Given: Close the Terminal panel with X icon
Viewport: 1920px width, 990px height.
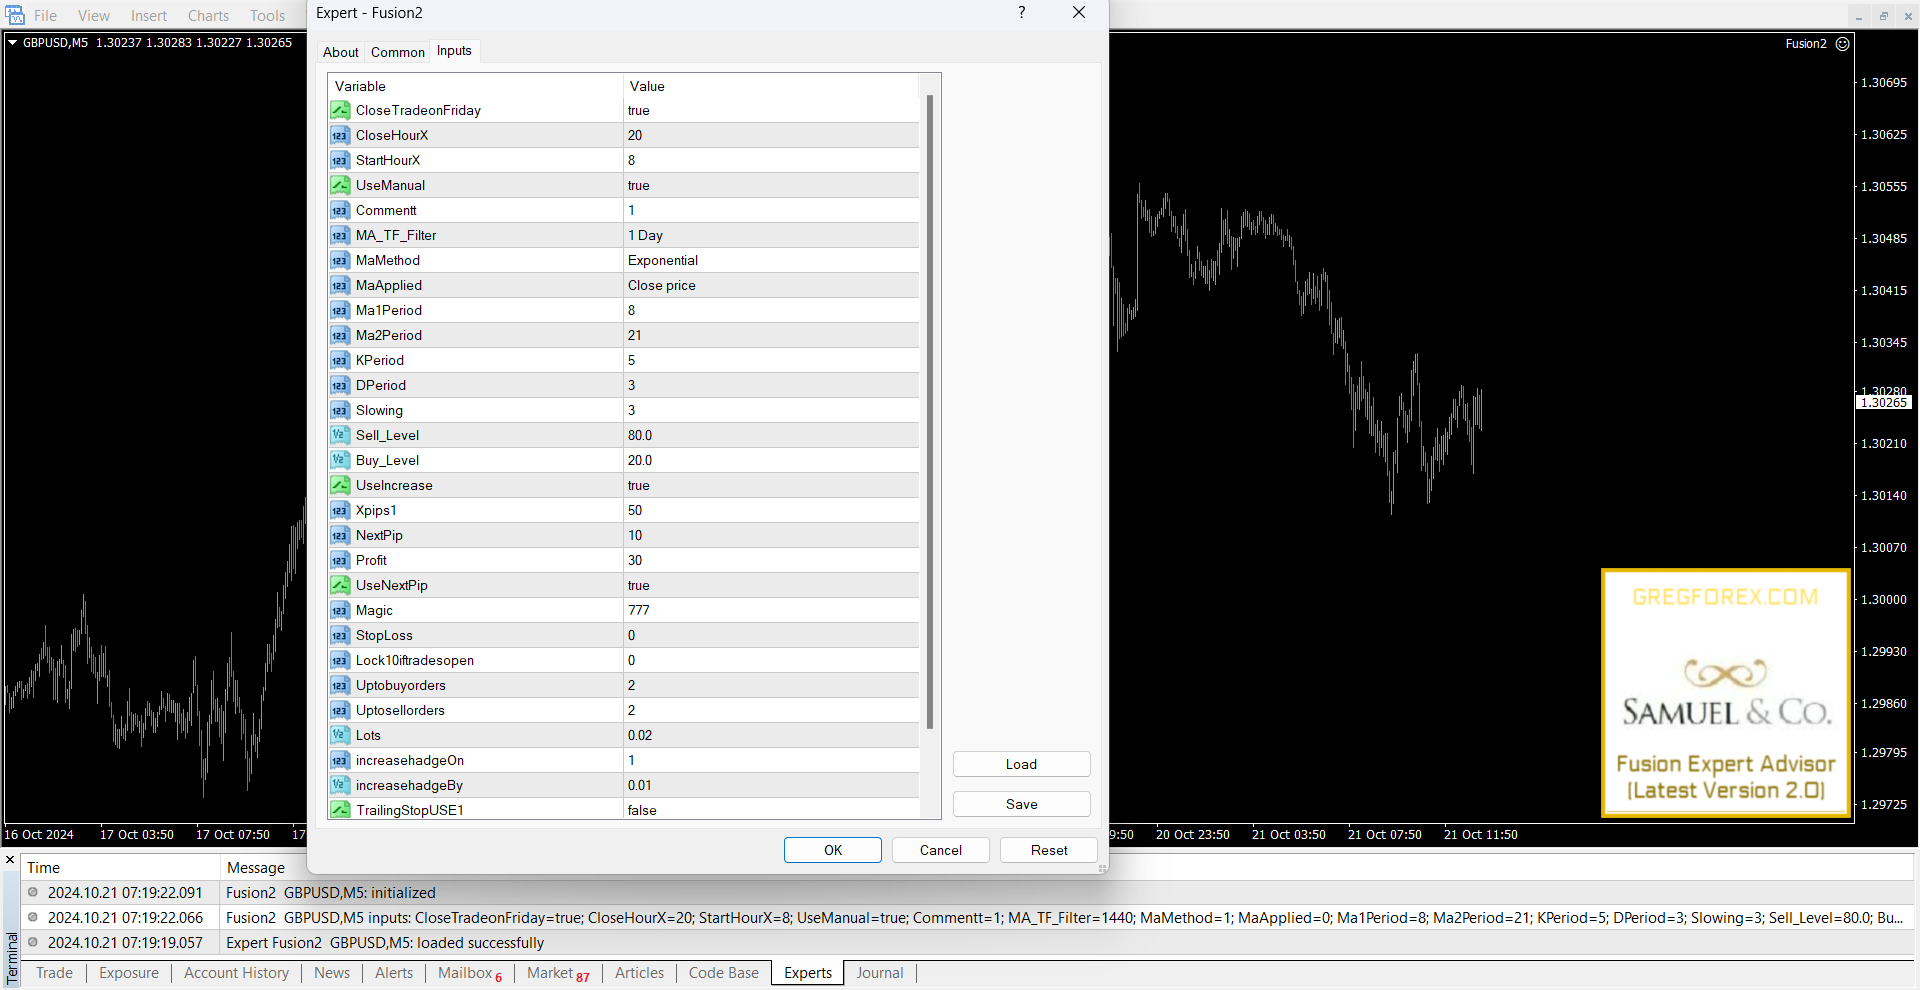Looking at the screenshot, I should (10, 860).
